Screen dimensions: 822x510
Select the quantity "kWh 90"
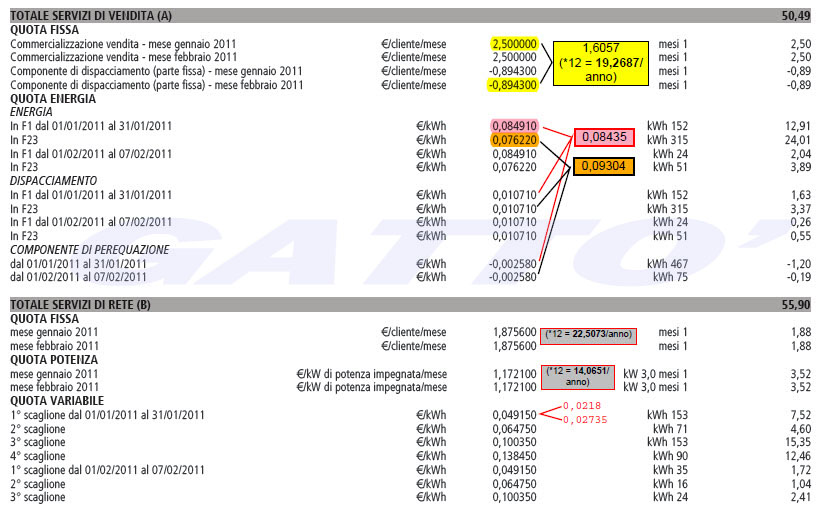point(670,456)
